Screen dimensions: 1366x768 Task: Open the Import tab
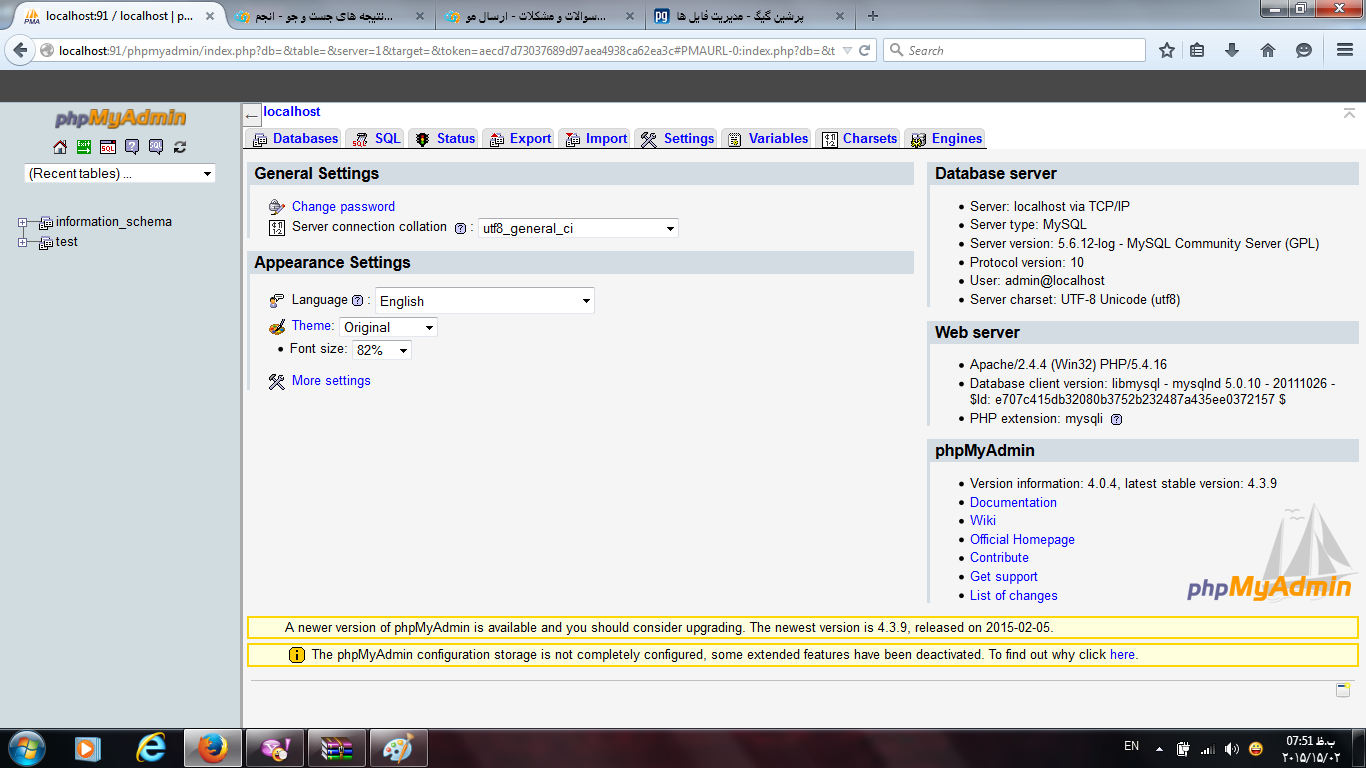click(x=595, y=139)
